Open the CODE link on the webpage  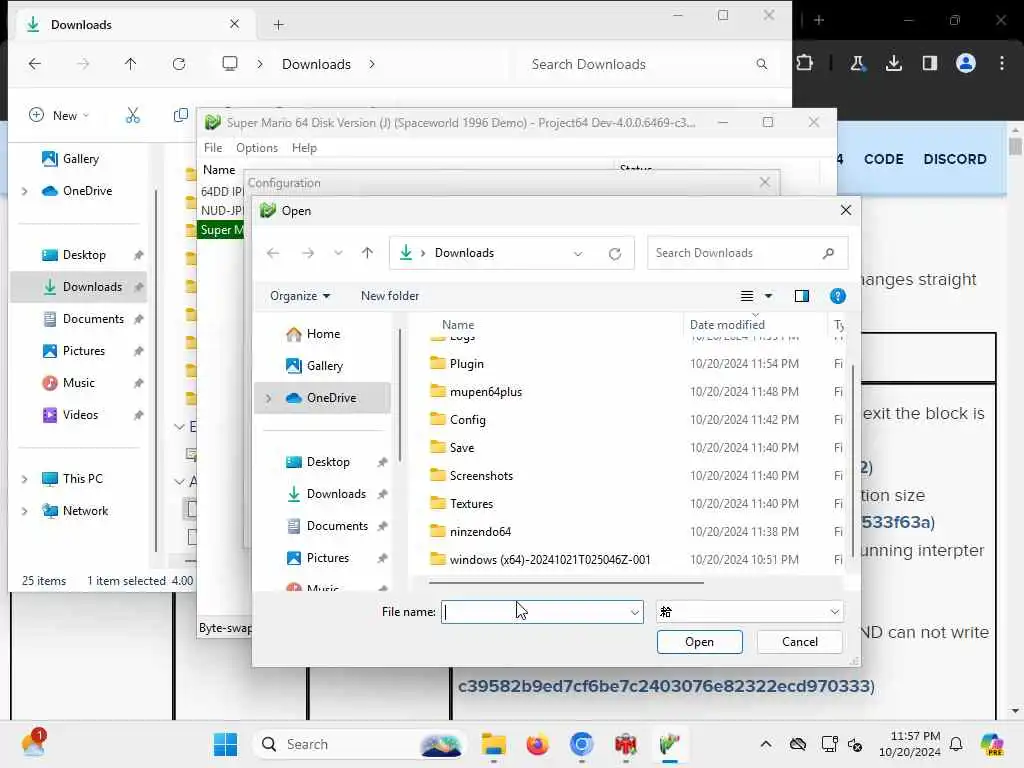[x=884, y=159]
